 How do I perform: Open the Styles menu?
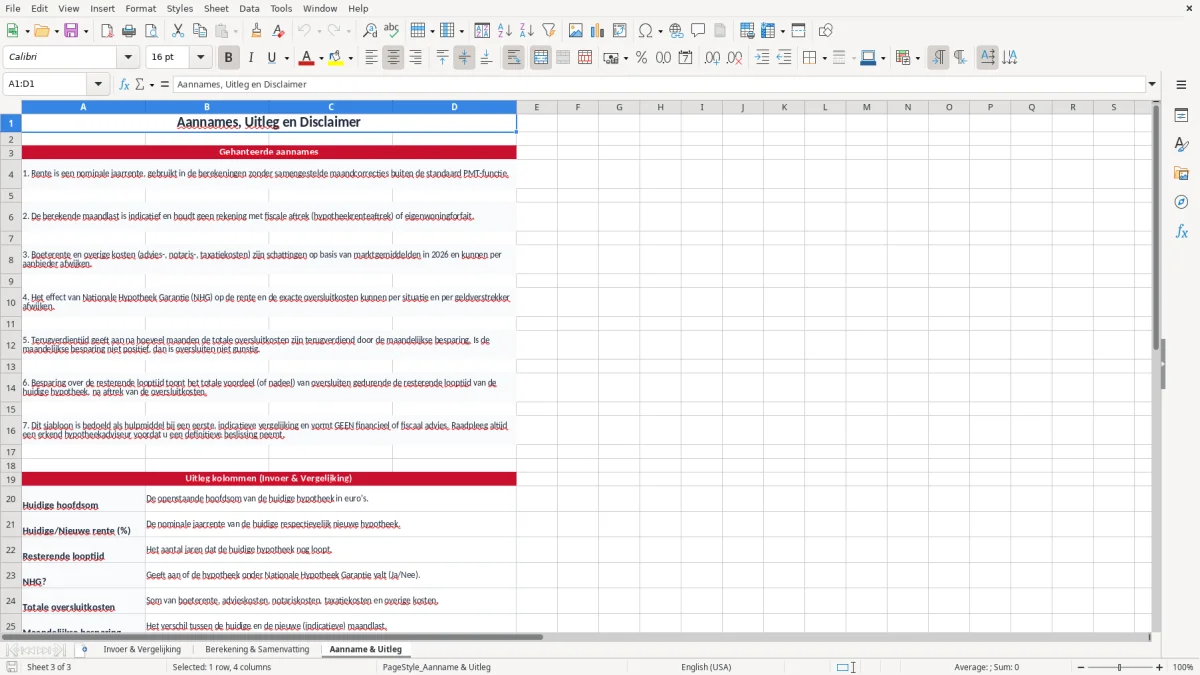coord(180,8)
